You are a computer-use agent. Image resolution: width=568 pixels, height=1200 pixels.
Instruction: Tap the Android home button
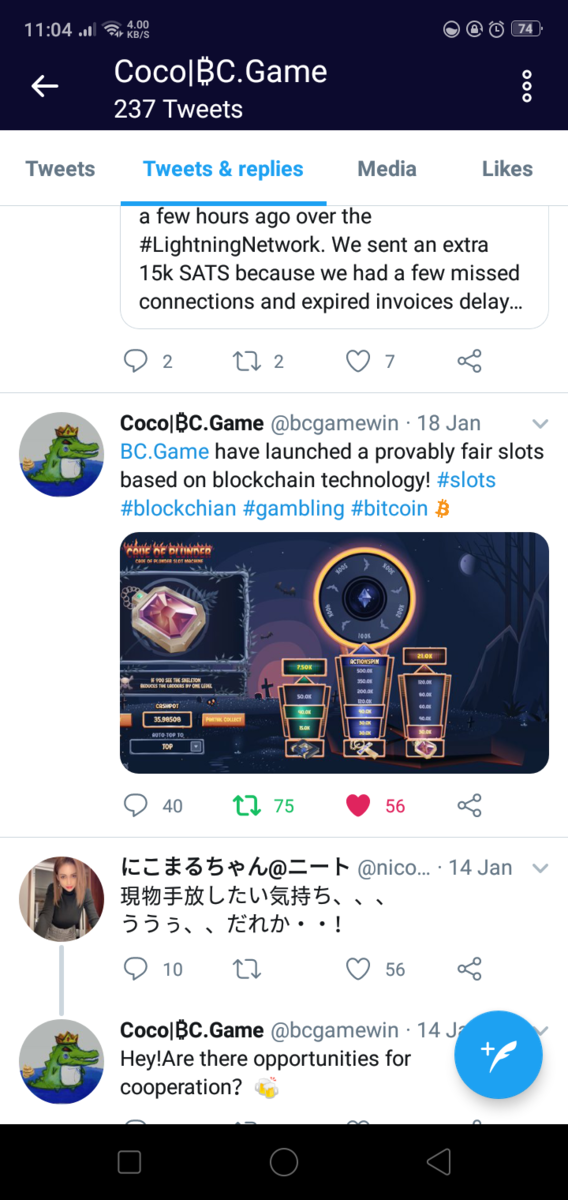[284, 1161]
